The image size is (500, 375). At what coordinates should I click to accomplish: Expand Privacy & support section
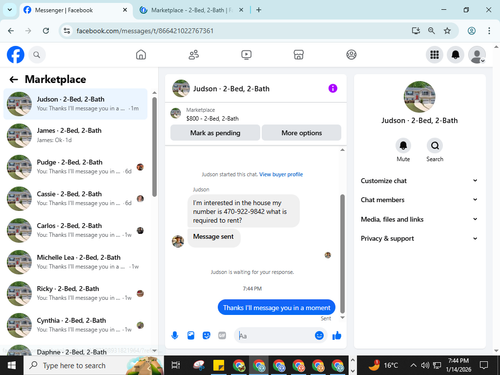[419, 238]
